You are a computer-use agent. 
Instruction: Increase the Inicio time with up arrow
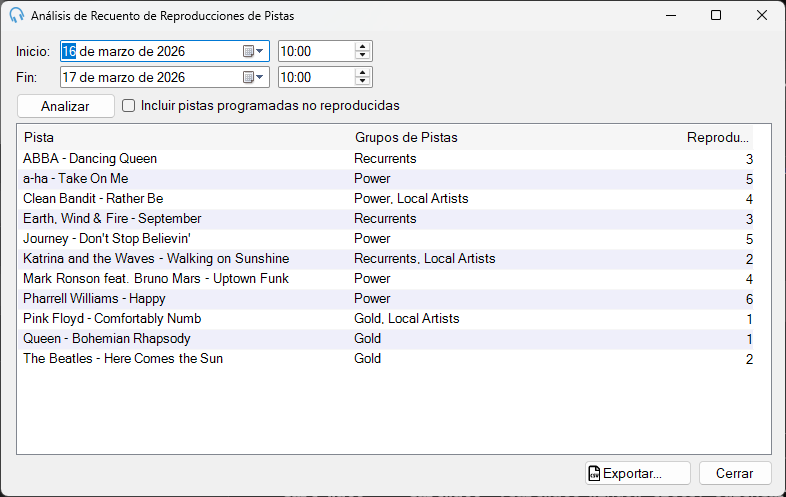pyautogui.click(x=362, y=47)
